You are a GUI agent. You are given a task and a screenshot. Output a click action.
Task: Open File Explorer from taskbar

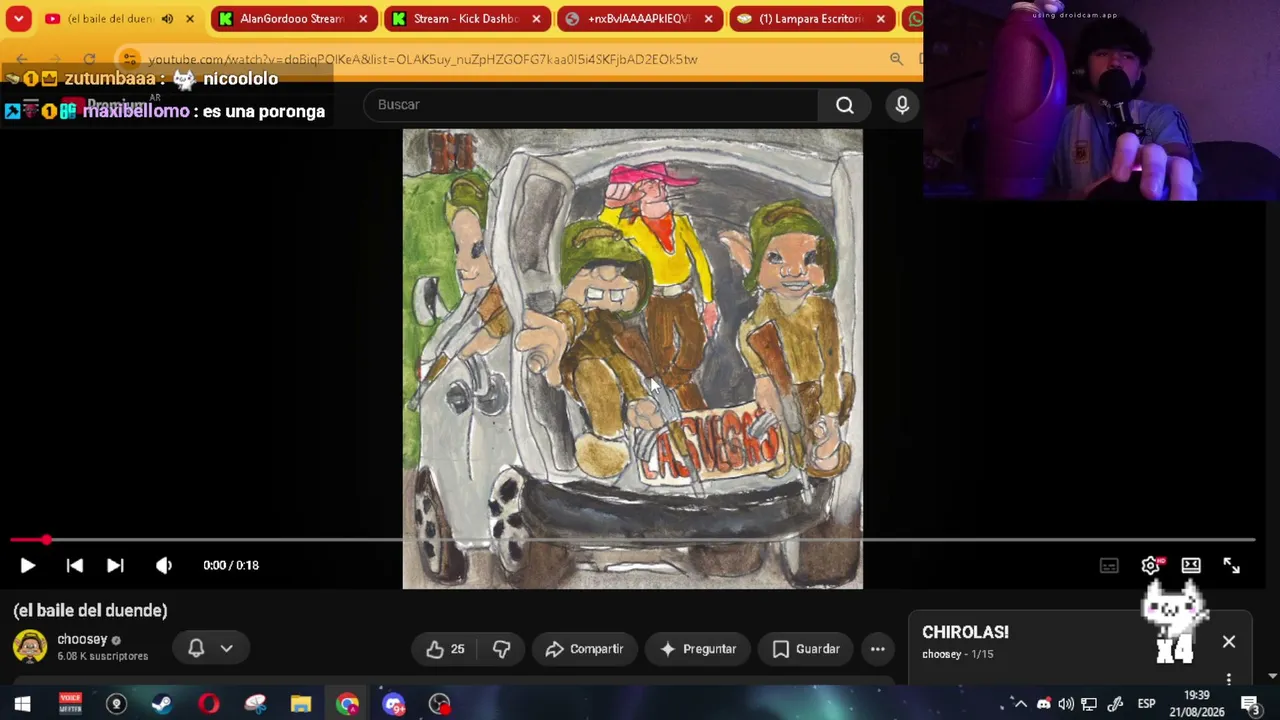click(x=300, y=704)
